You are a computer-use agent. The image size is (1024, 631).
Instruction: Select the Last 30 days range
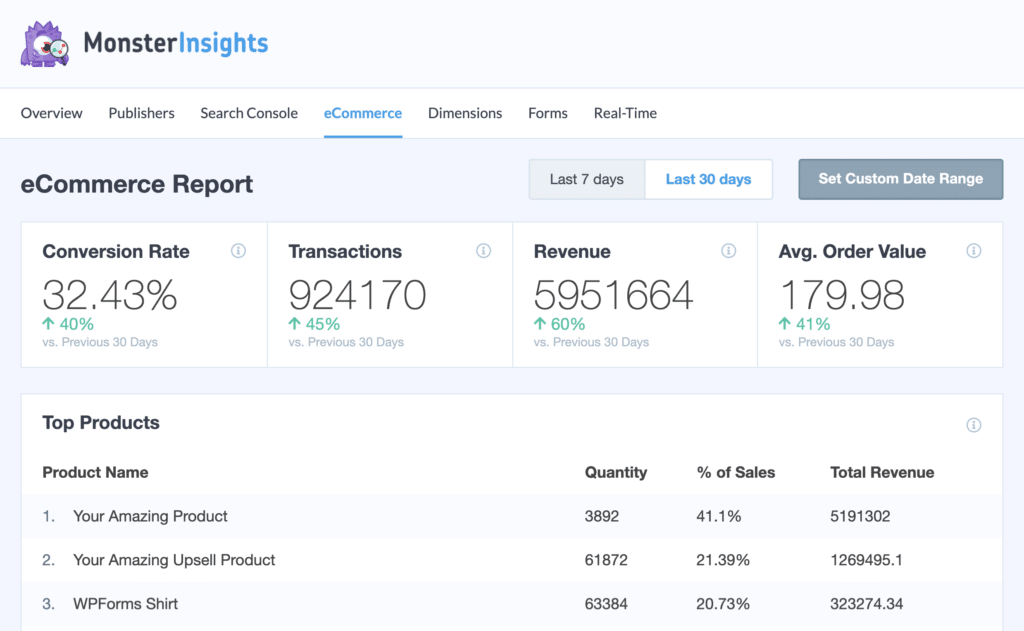click(709, 179)
